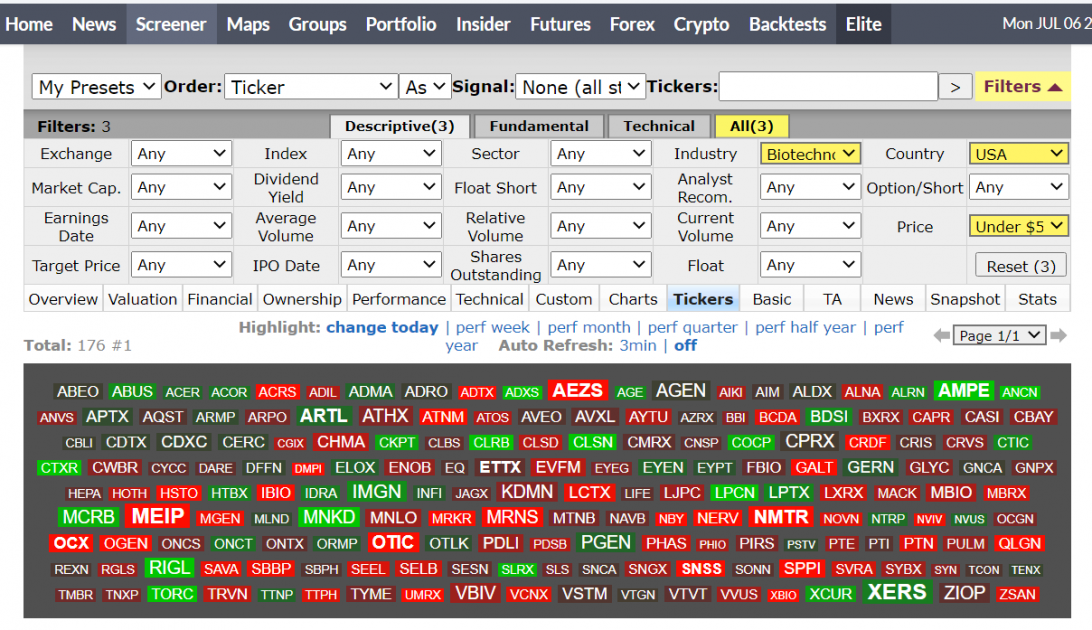Switch to All(3) filter tab
The image size is (1092, 630).
tap(751, 126)
